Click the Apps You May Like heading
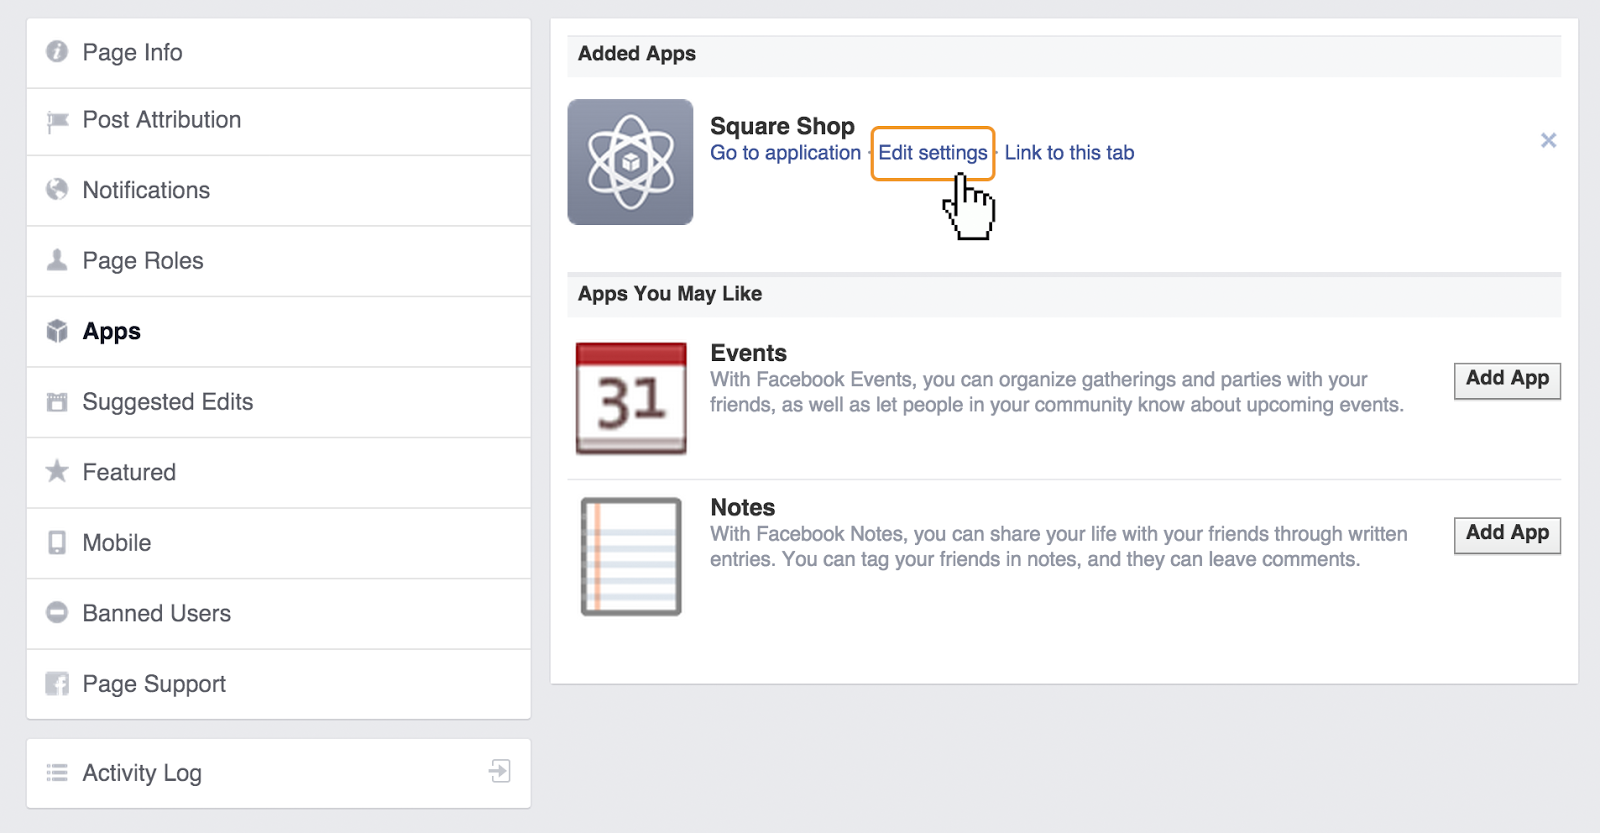 (x=670, y=294)
